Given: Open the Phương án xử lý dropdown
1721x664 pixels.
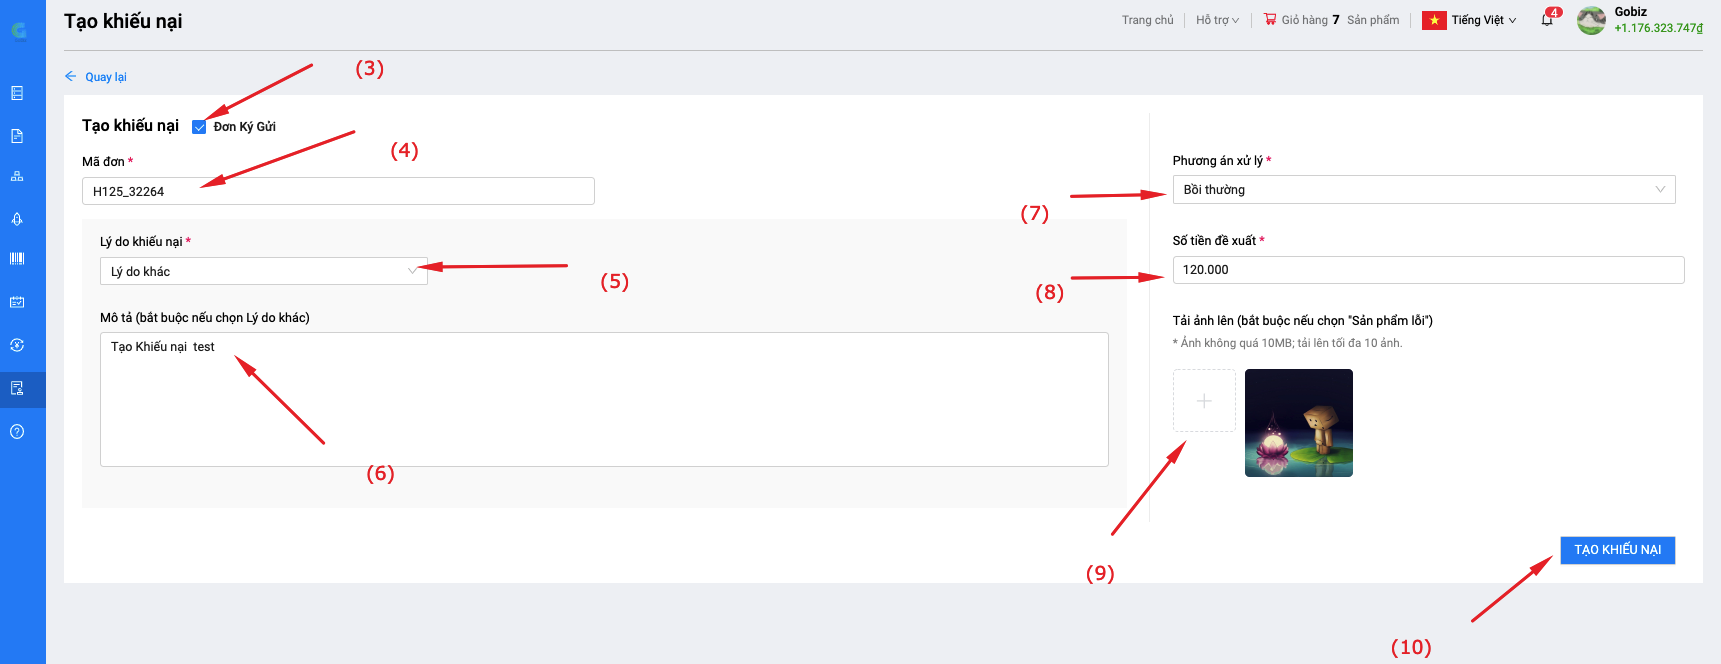Looking at the screenshot, I should point(1423,190).
